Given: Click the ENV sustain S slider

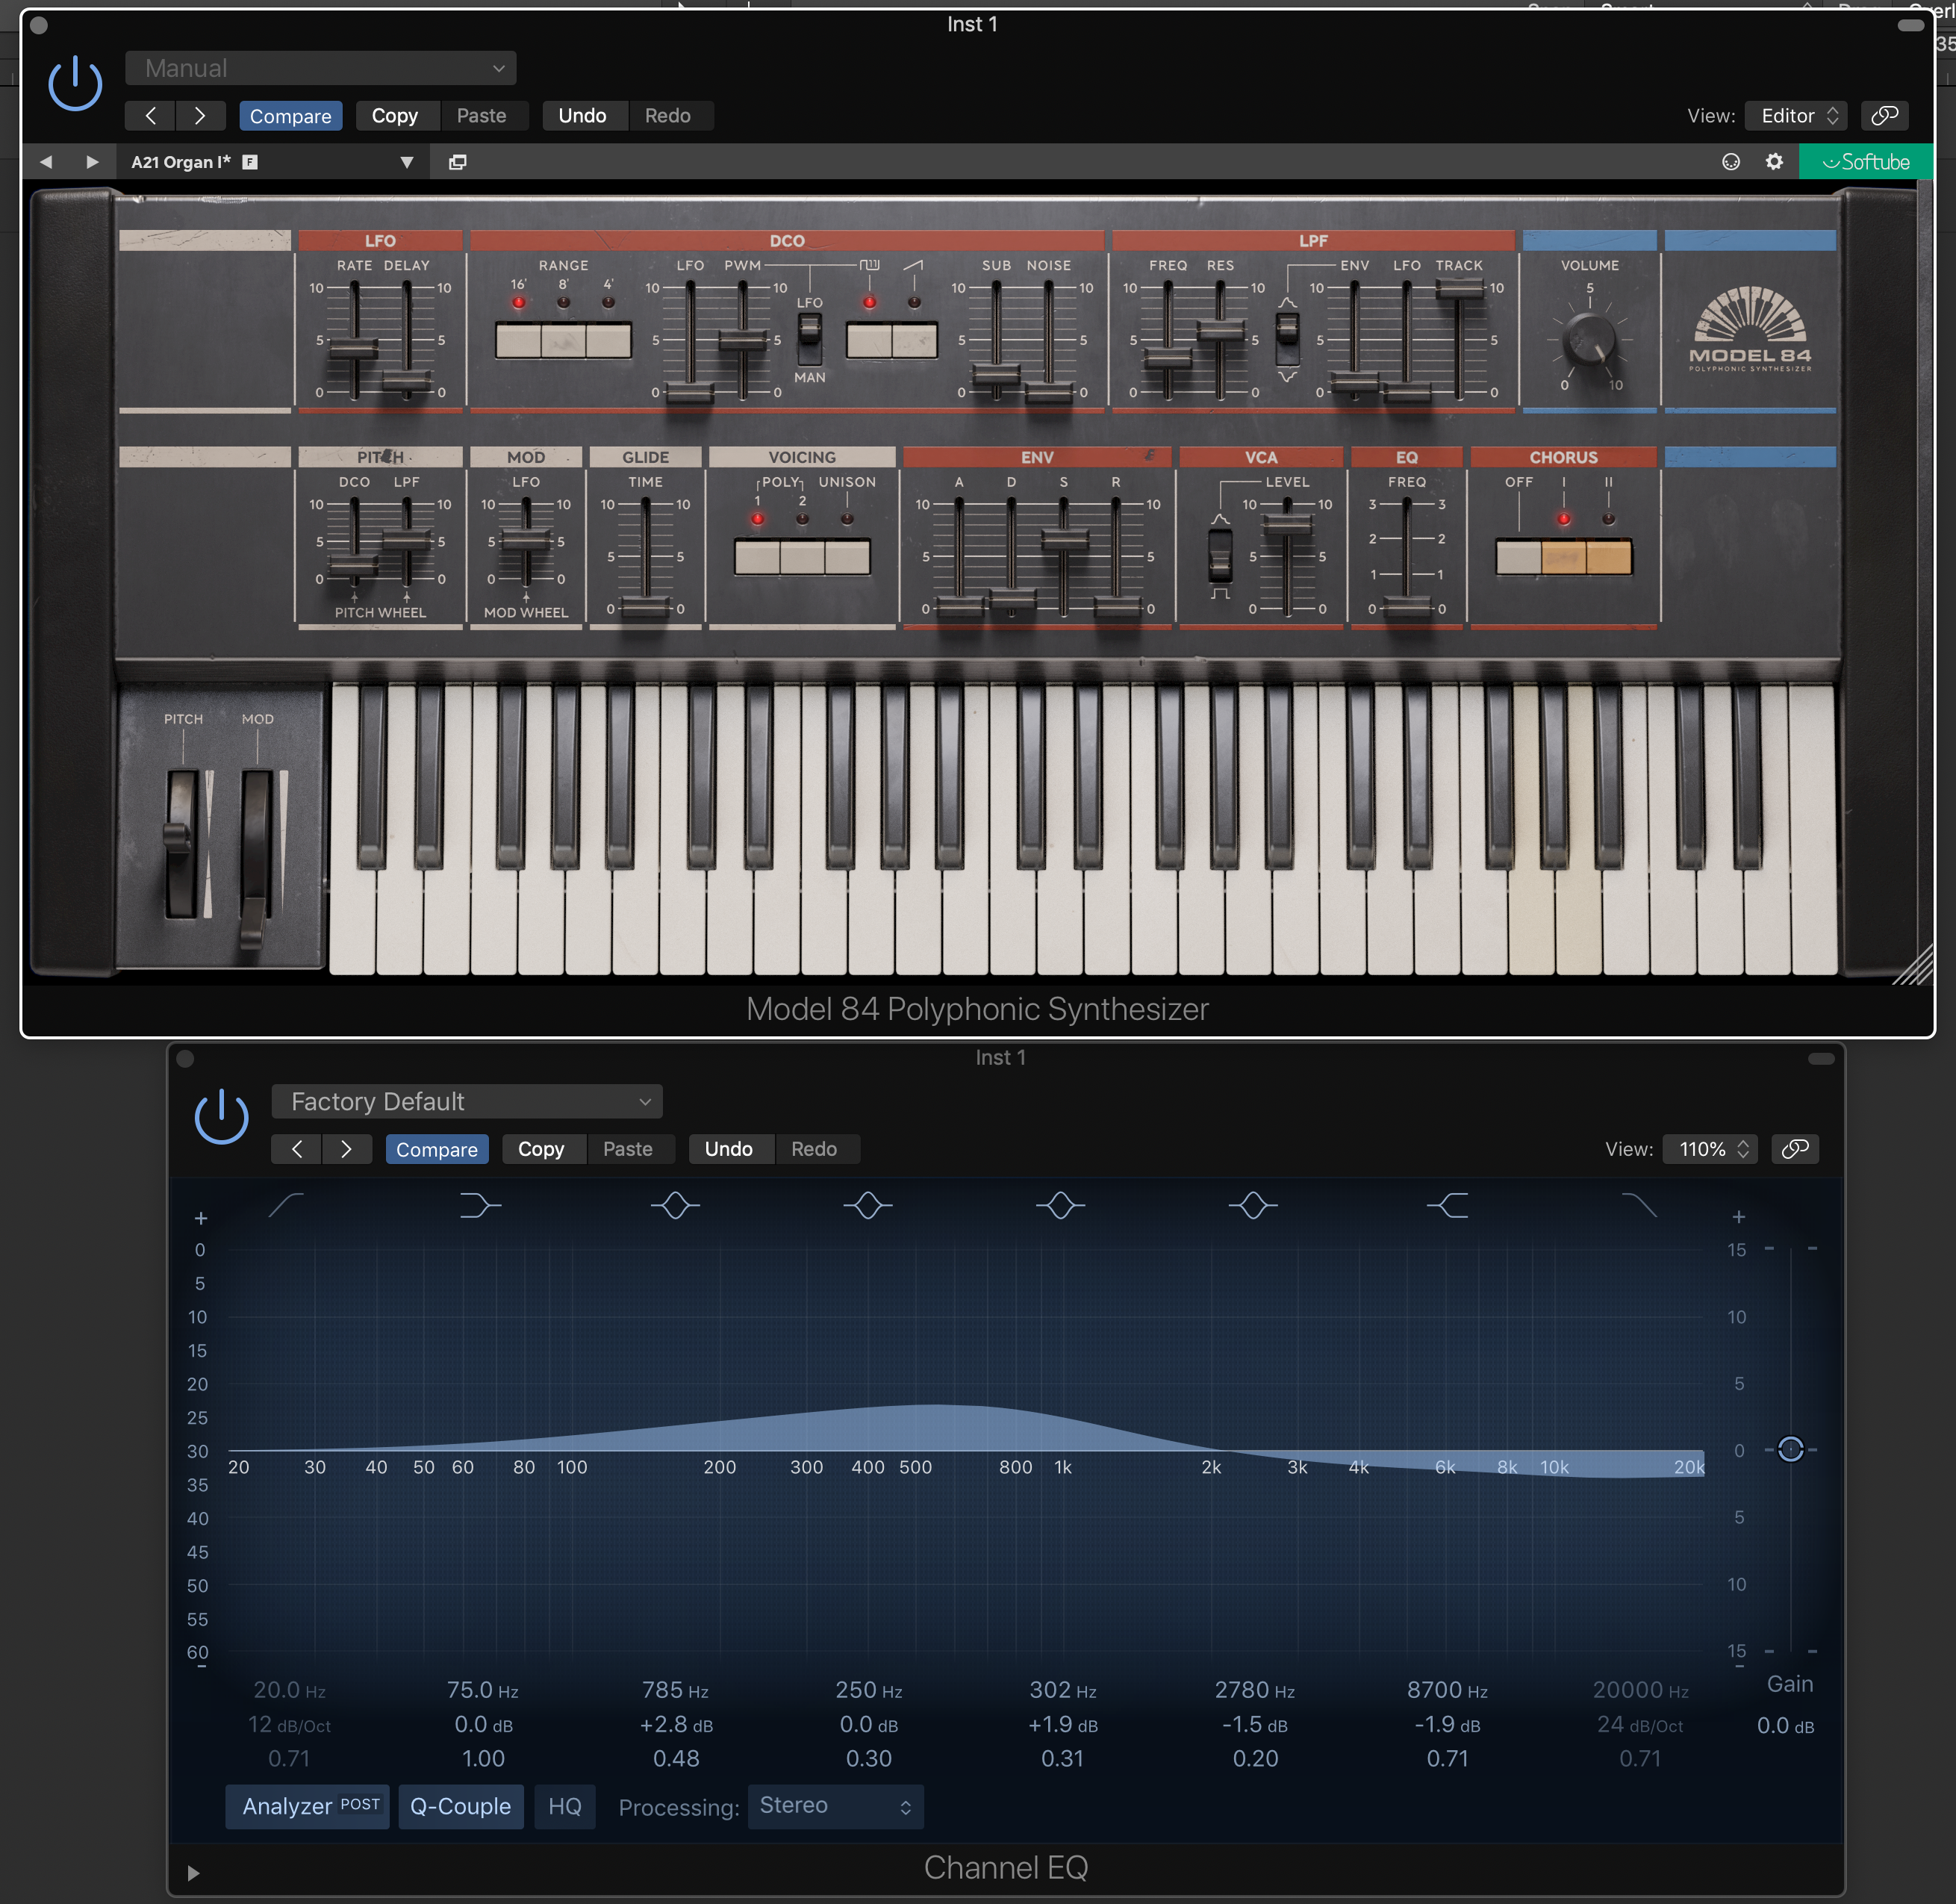Looking at the screenshot, I should 1064,540.
